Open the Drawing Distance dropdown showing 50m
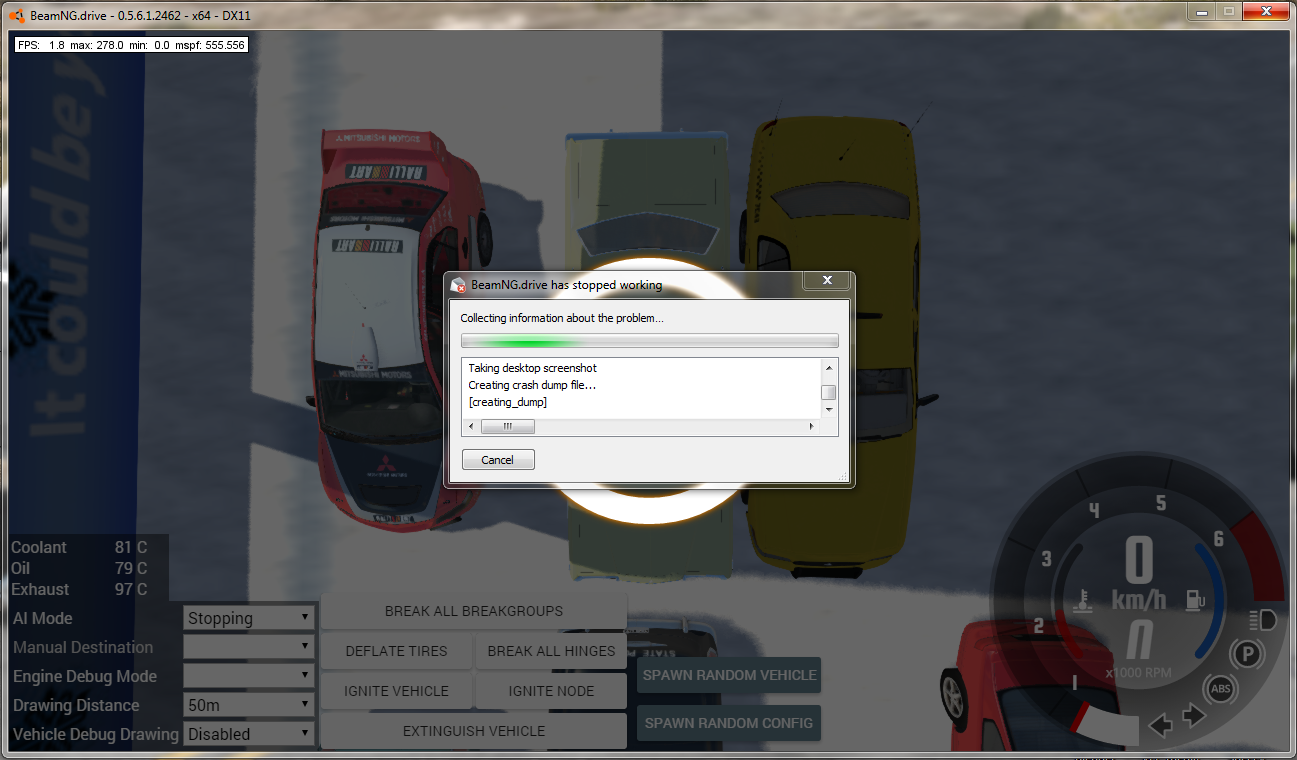Viewport: 1297px width, 760px height. point(249,705)
